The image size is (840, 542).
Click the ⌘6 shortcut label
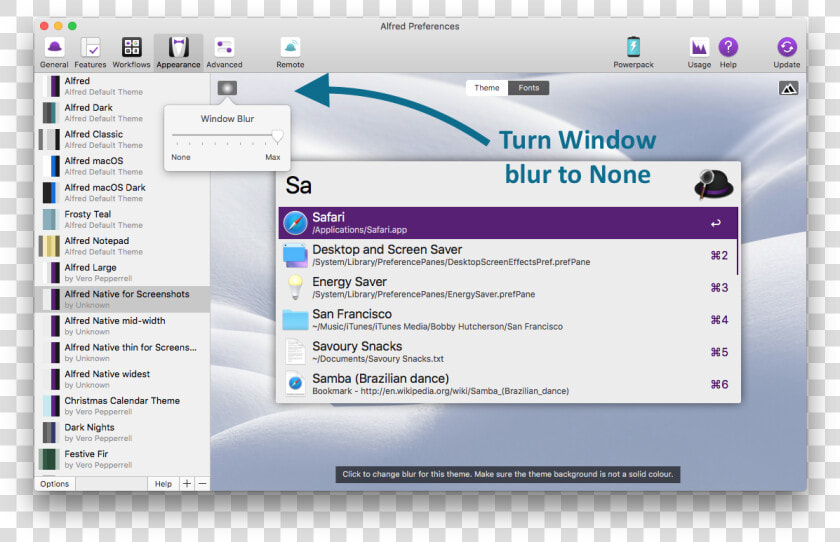(719, 384)
